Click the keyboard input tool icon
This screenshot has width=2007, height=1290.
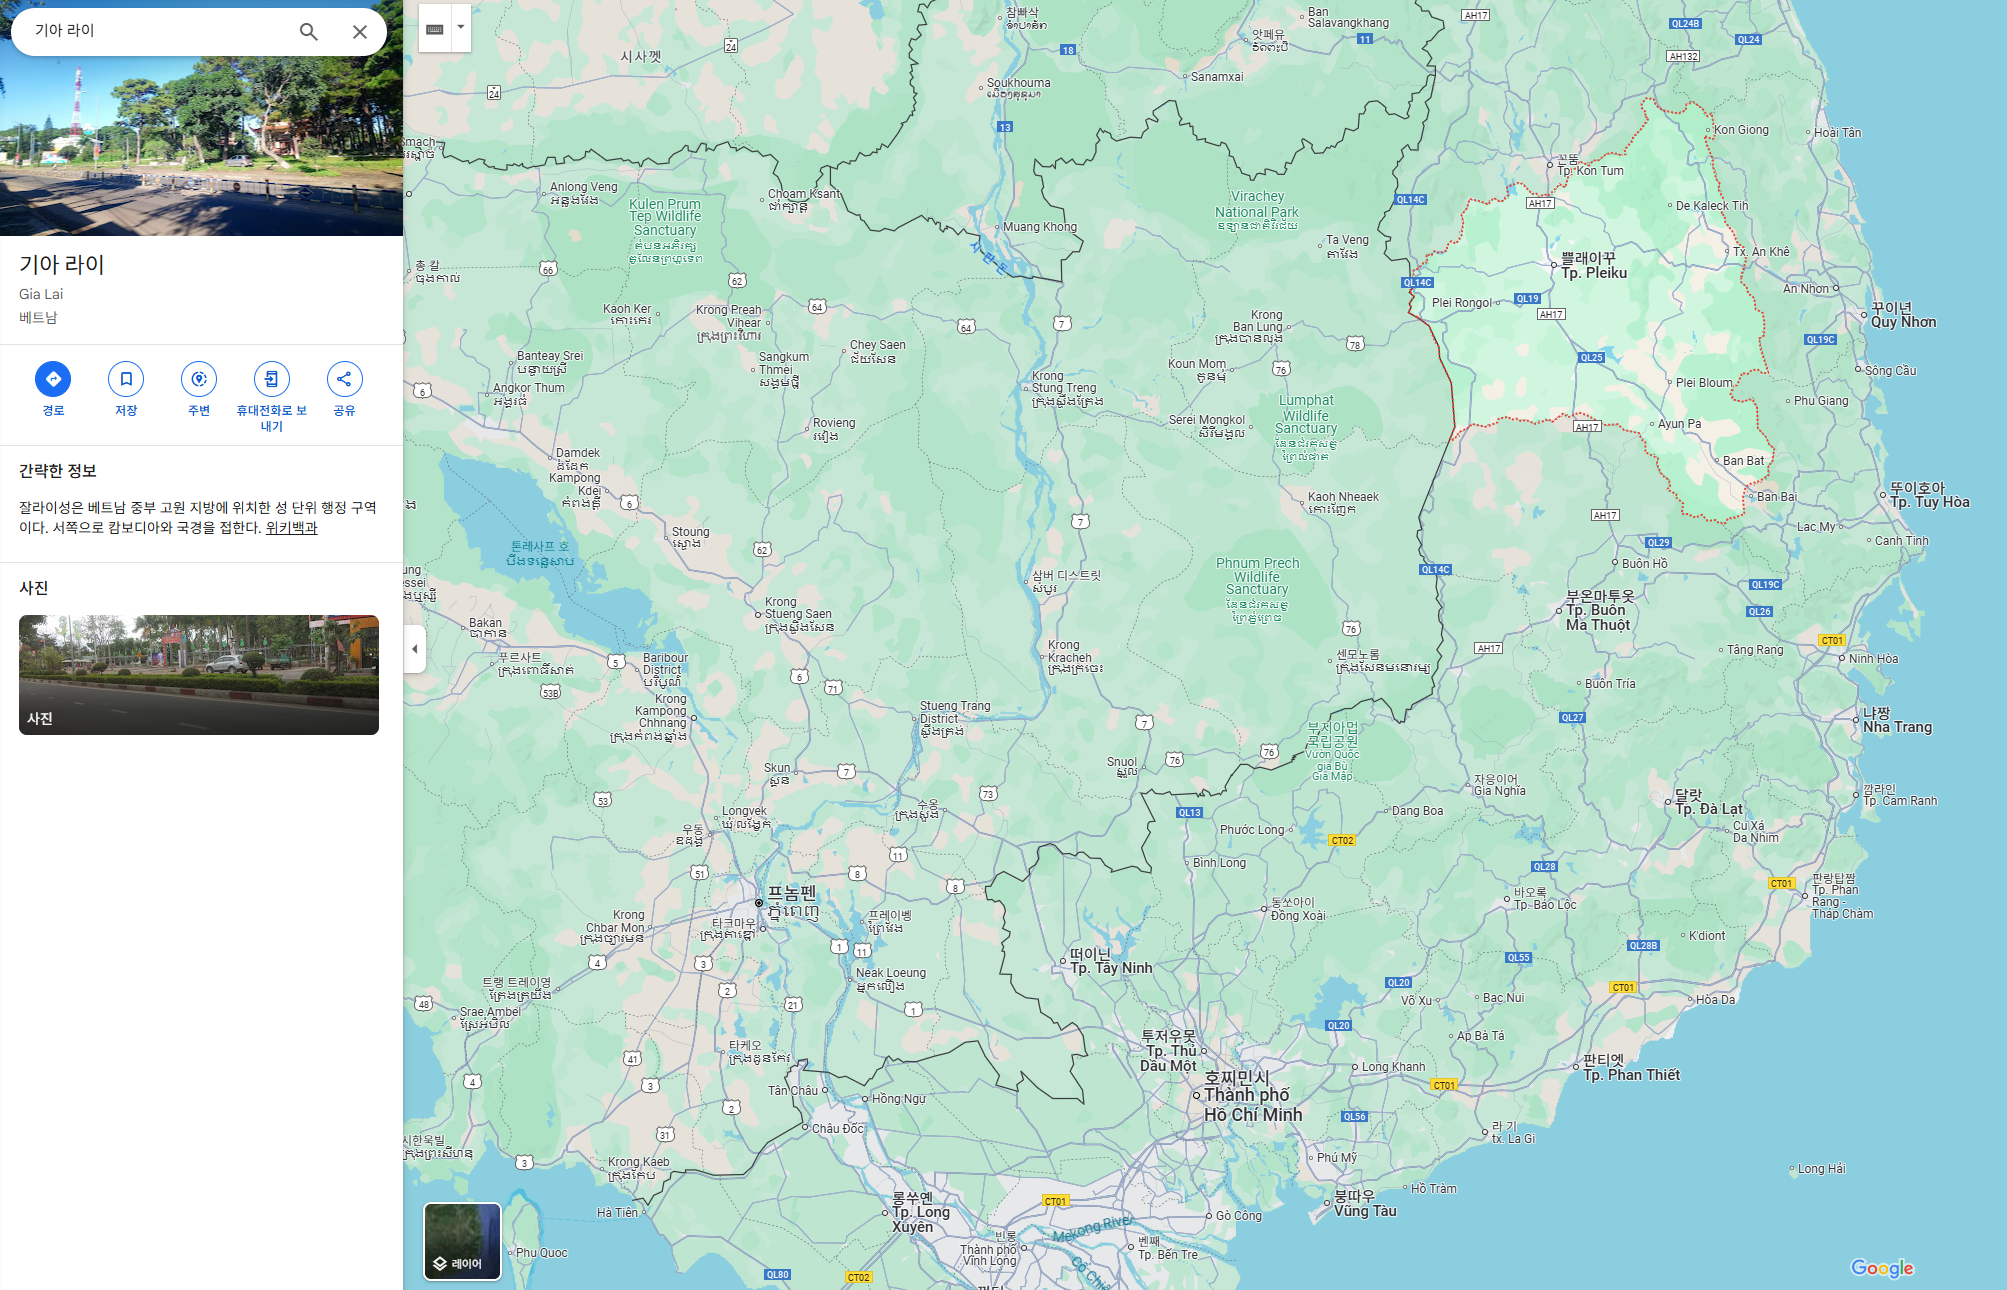click(435, 29)
